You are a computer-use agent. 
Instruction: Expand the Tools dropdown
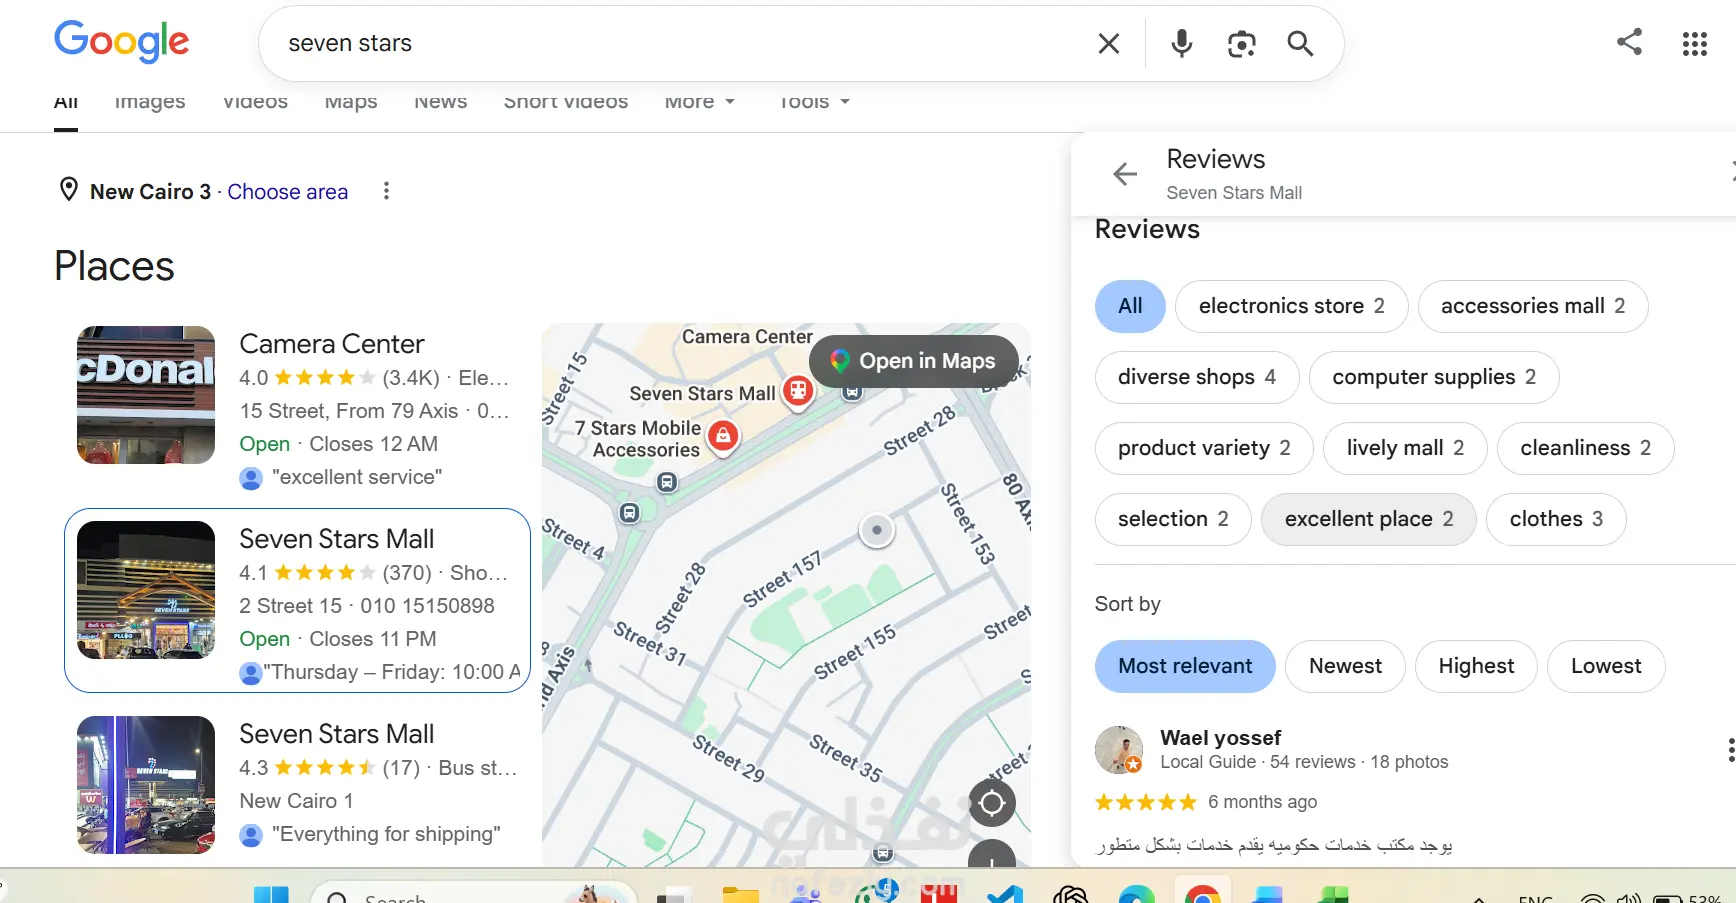click(814, 102)
